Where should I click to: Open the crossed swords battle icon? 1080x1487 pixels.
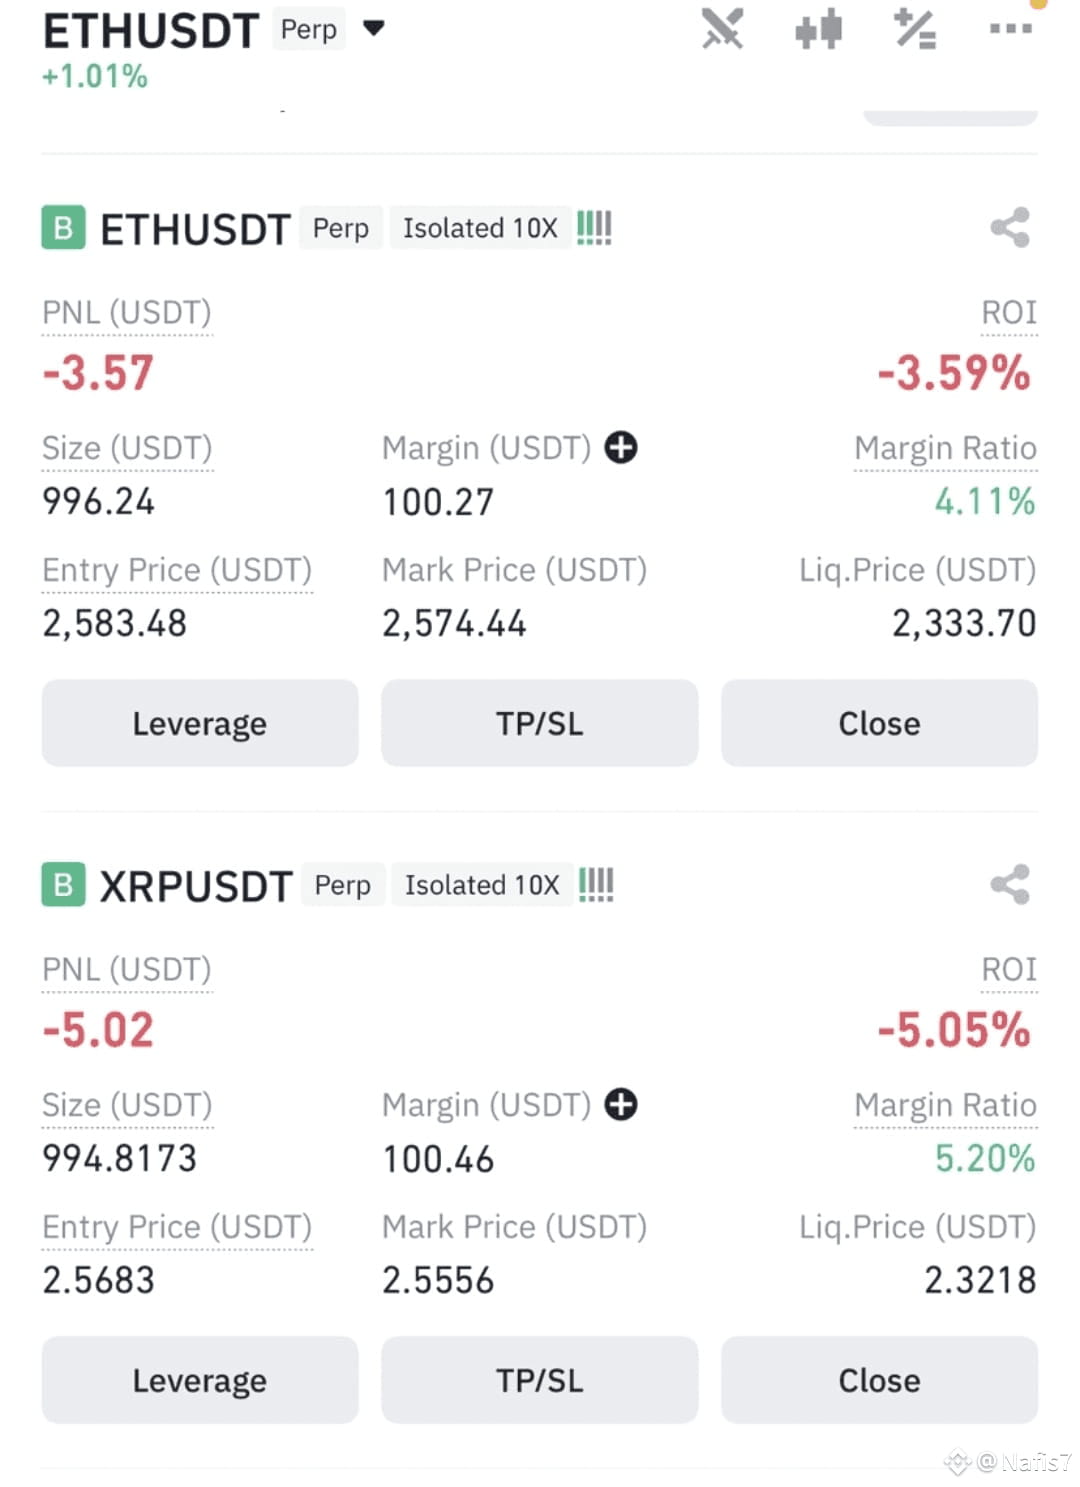(722, 29)
